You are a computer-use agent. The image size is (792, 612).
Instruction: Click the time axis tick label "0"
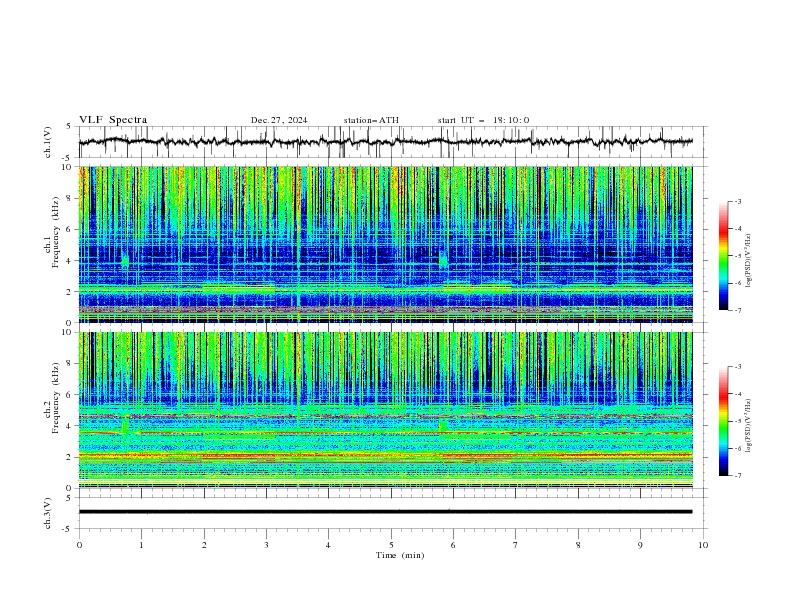tap(79, 545)
